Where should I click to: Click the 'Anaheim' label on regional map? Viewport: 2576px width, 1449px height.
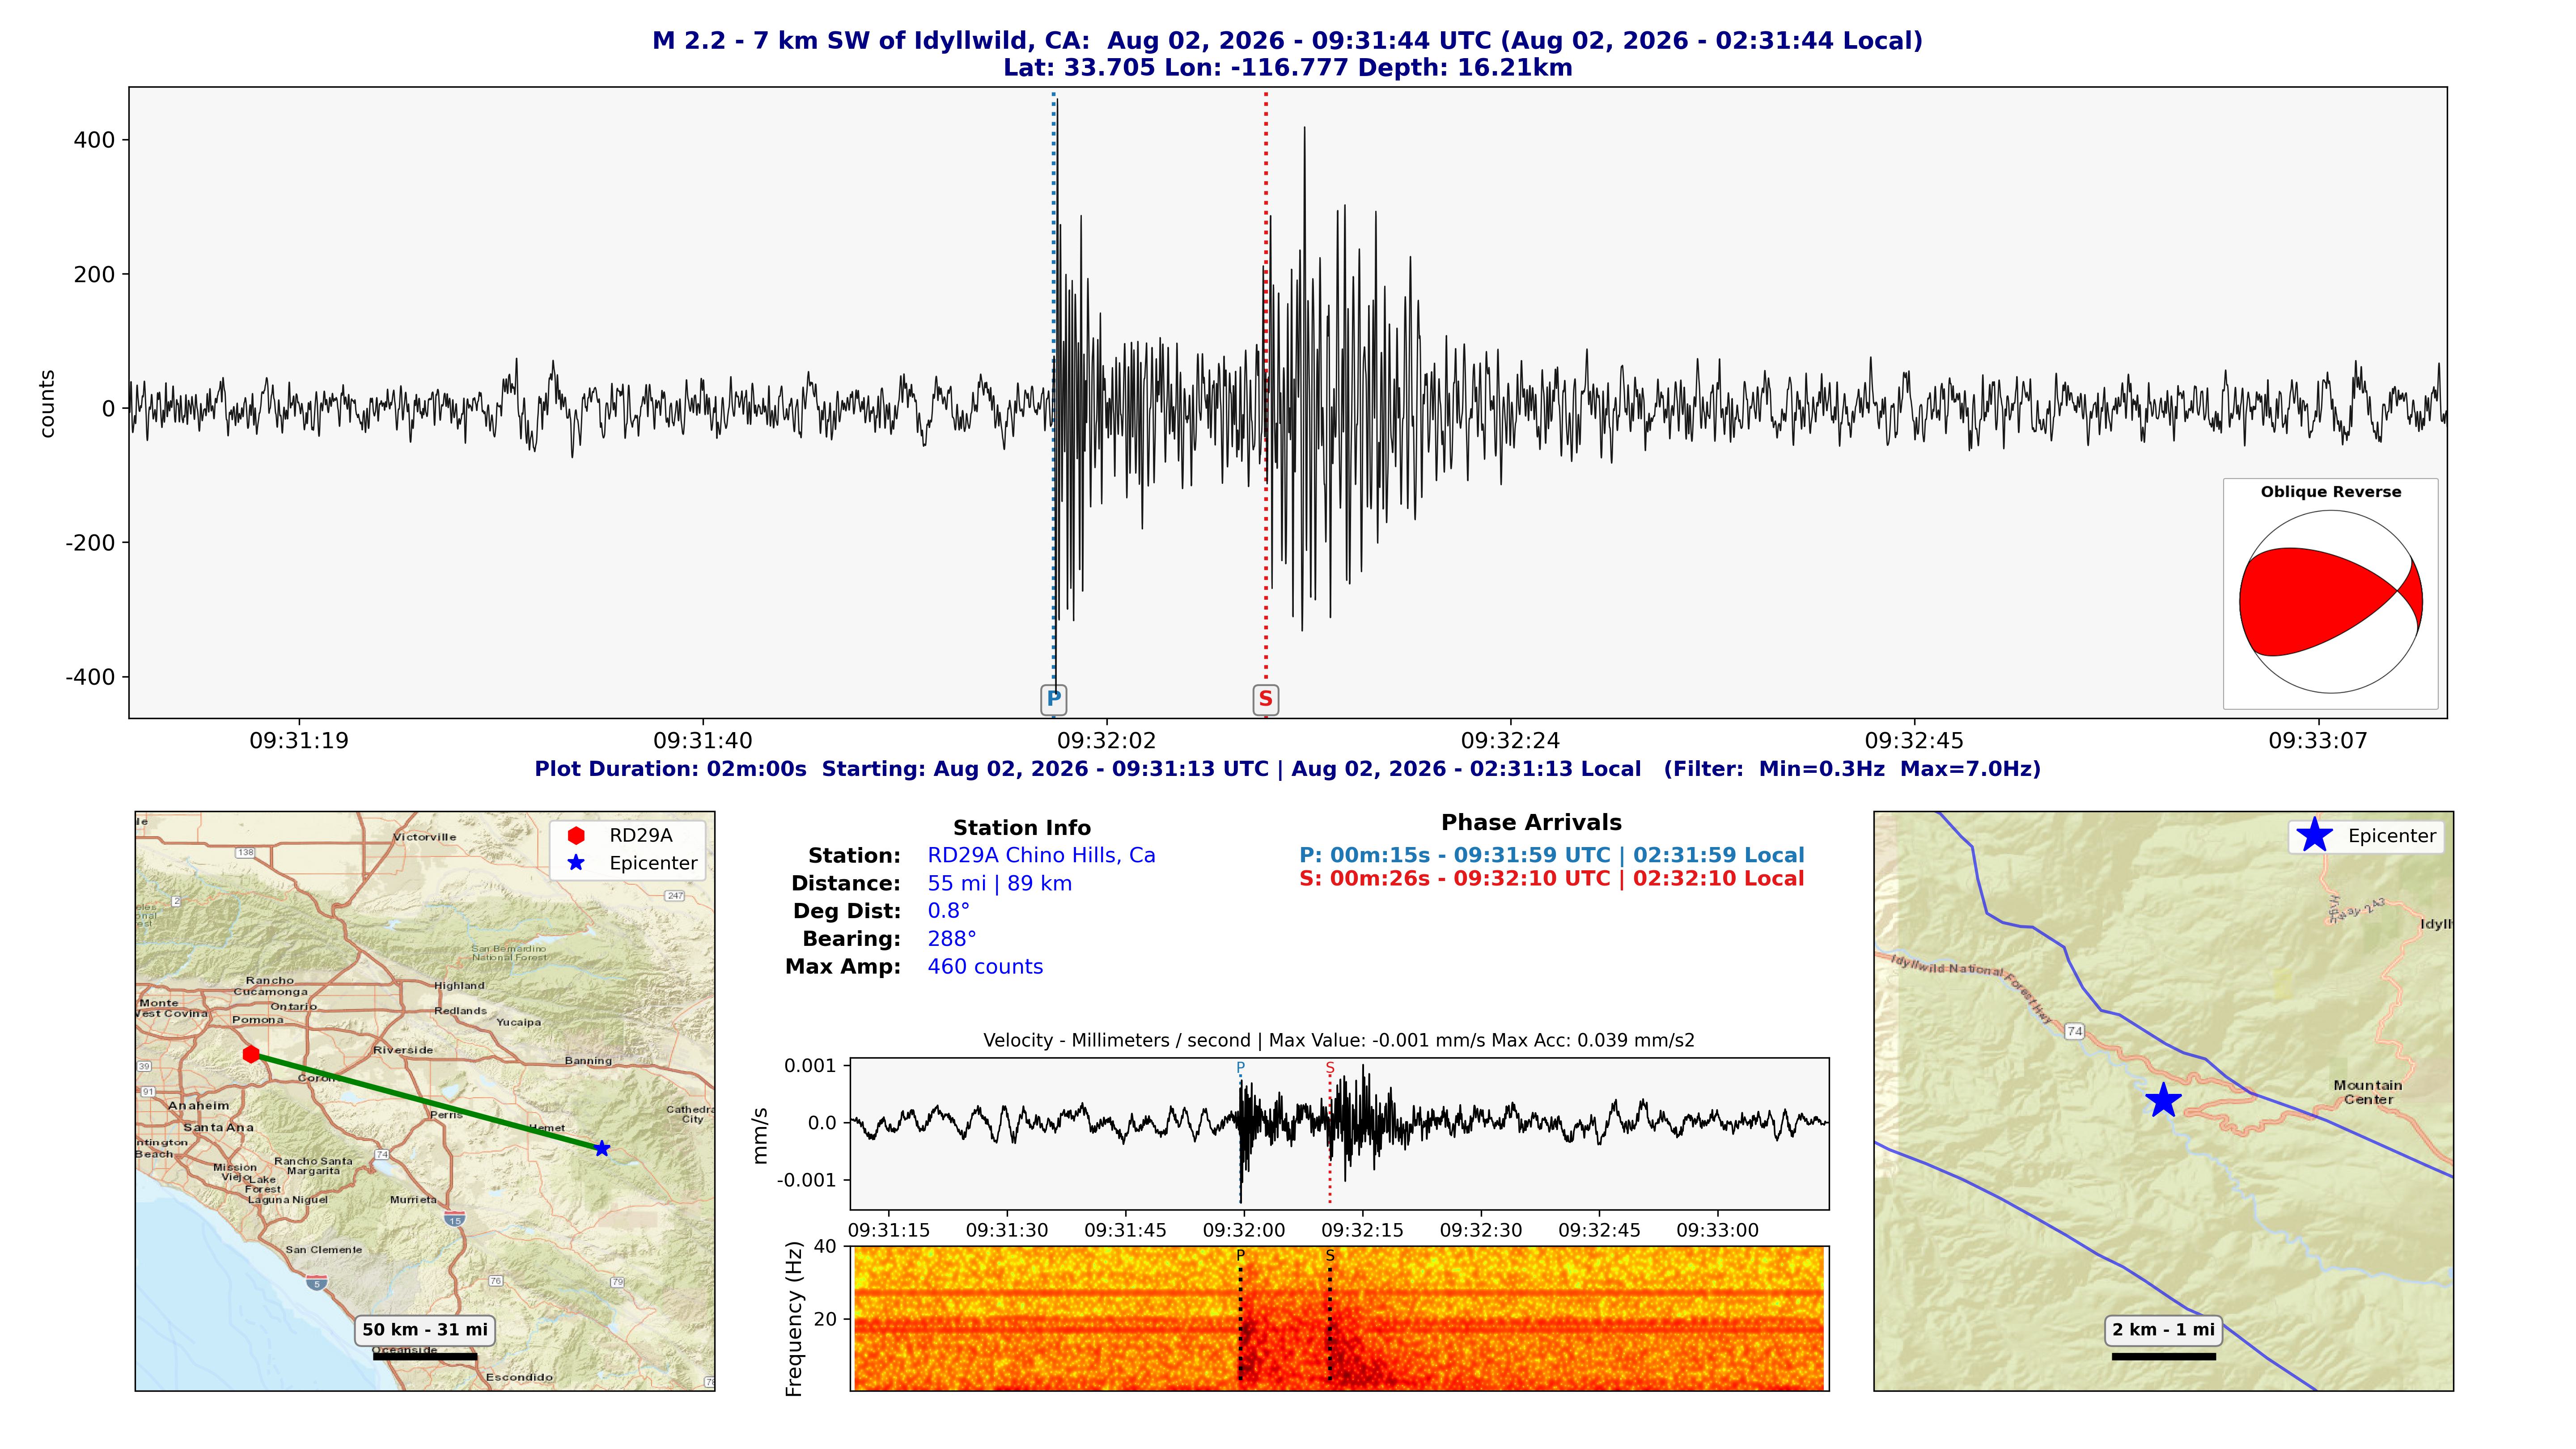pyautogui.click(x=198, y=1106)
